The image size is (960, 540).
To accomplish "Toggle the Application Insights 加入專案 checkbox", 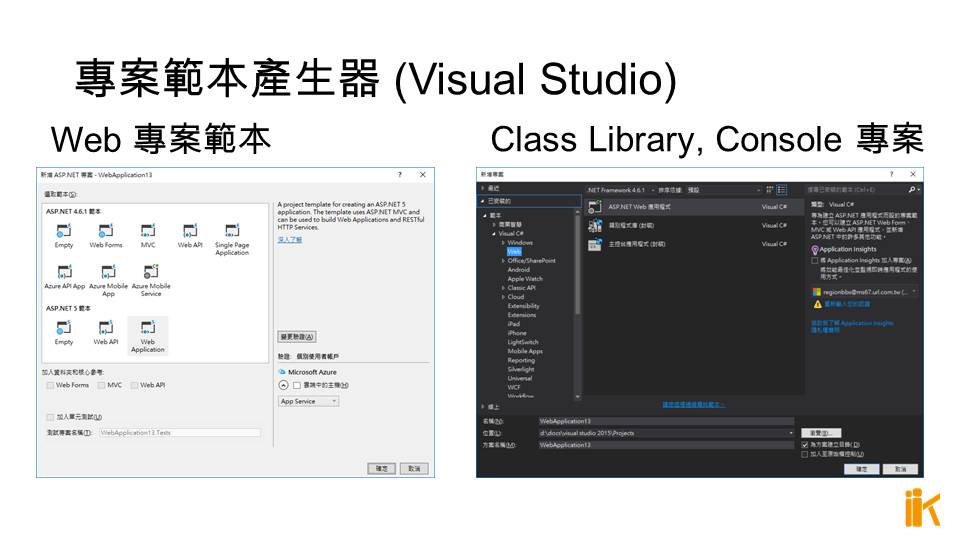I will click(x=815, y=259).
